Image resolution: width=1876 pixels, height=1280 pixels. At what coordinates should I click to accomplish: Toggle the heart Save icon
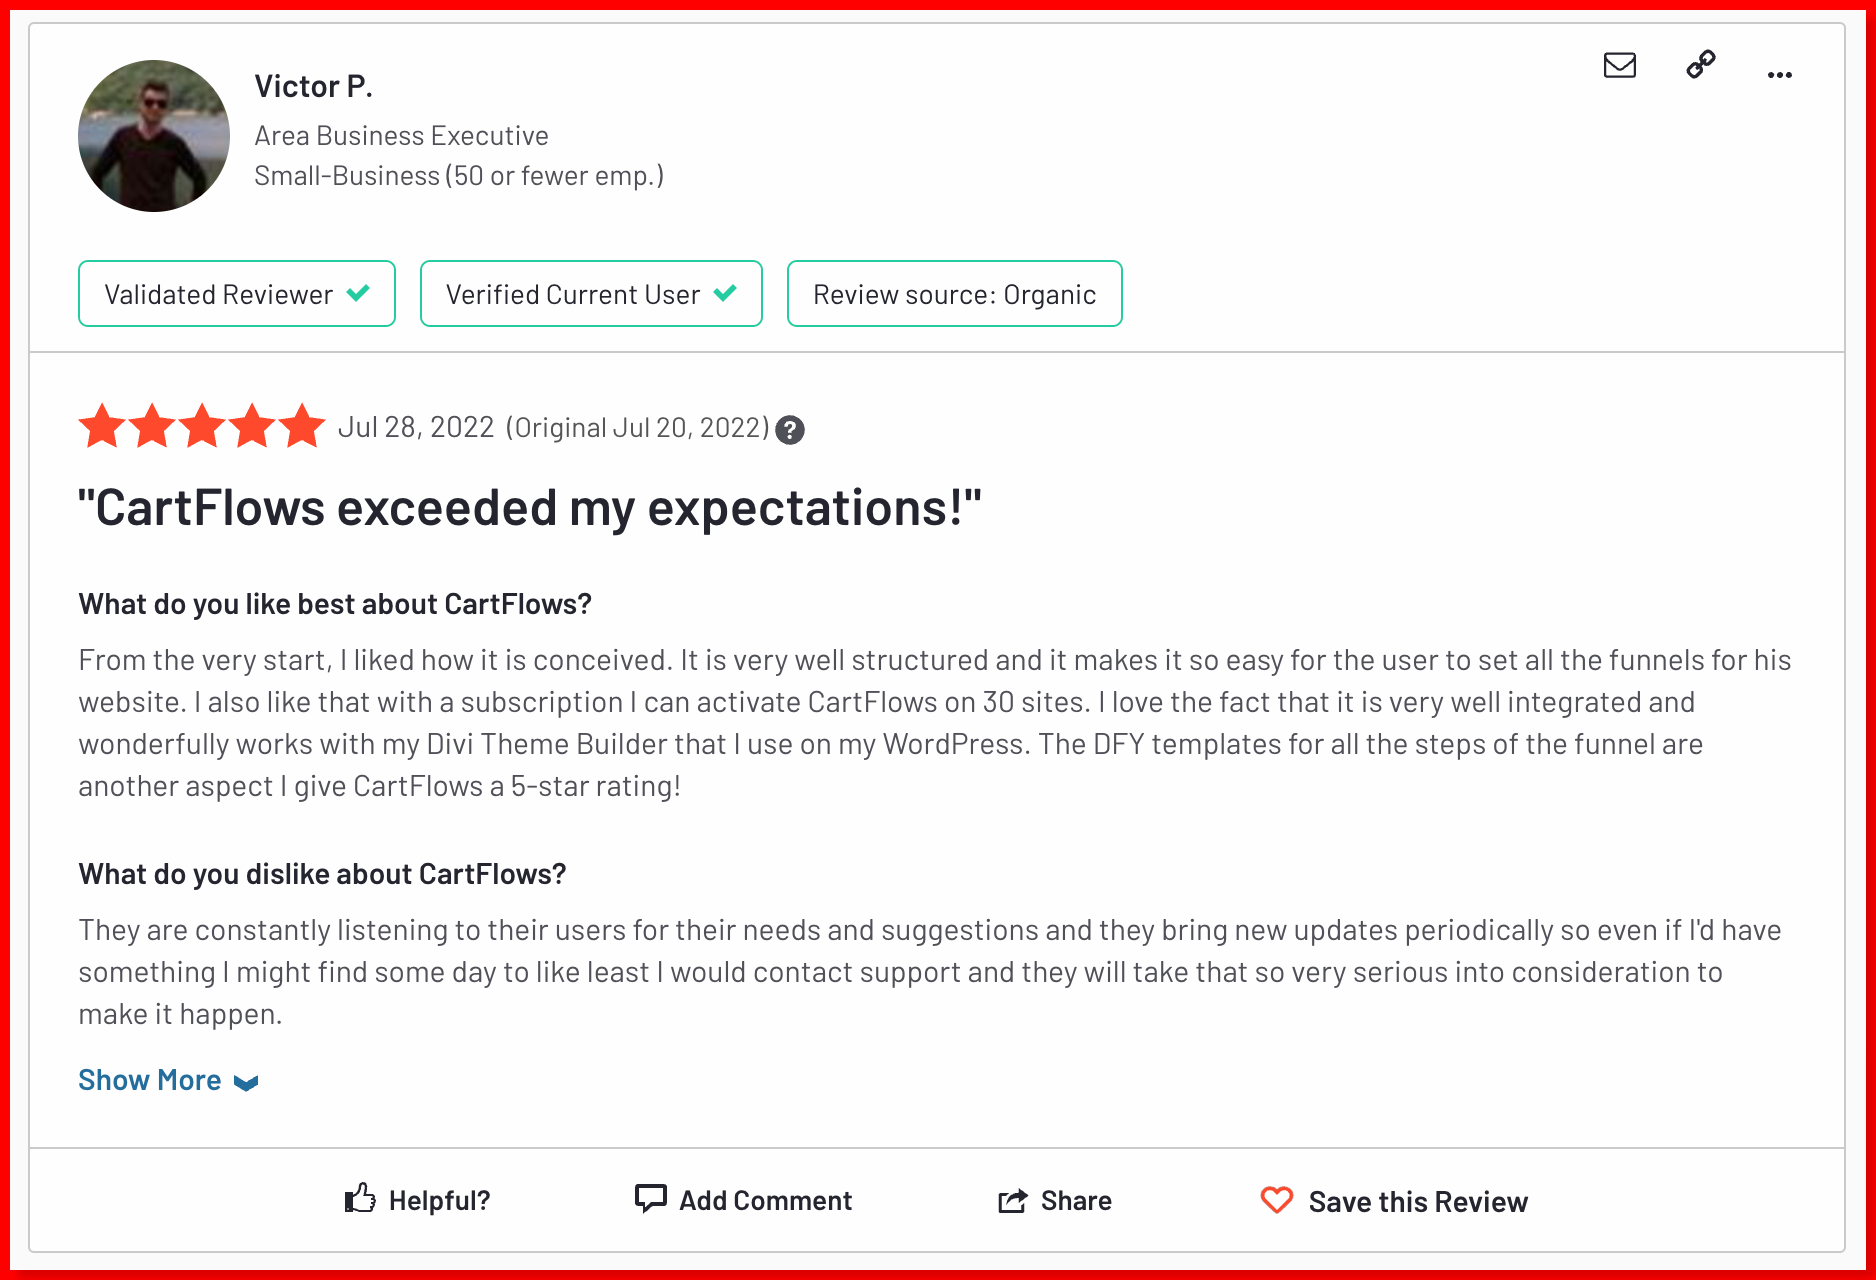[x=1276, y=1199]
